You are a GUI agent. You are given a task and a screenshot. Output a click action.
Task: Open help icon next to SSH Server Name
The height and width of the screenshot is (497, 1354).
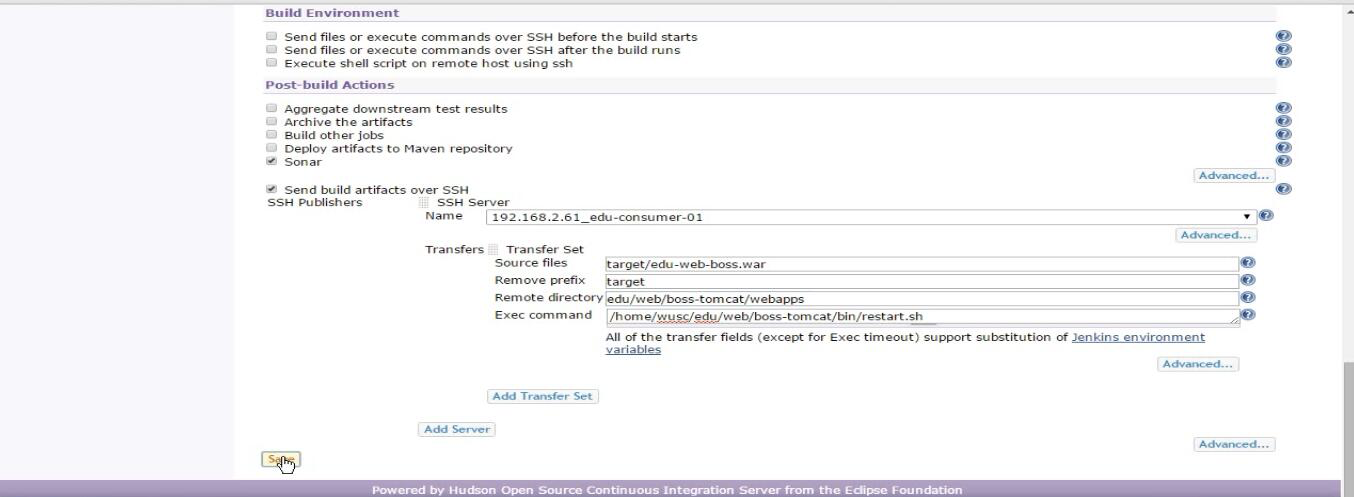pyautogui.click(x=1266, y=215)
